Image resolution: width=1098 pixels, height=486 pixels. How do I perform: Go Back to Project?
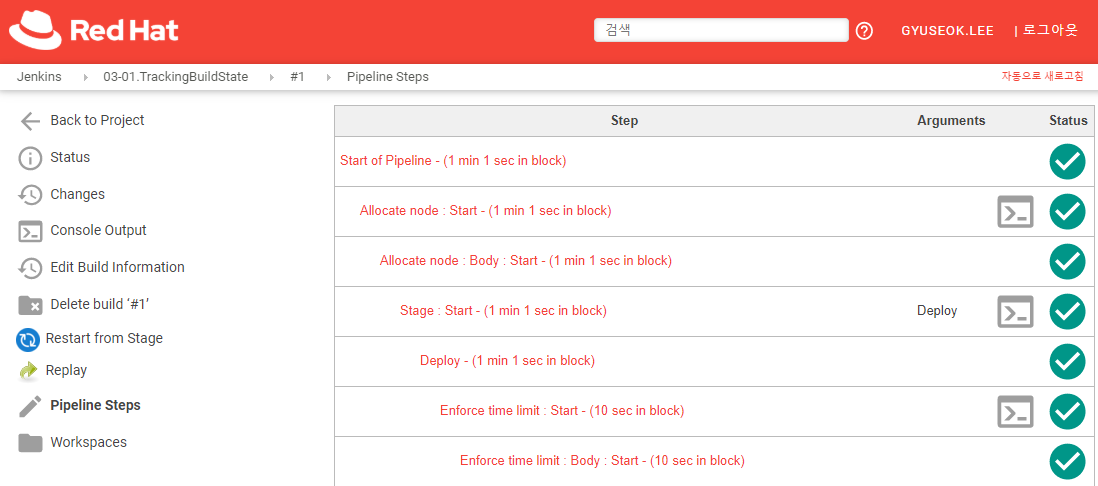pos(97,121)
